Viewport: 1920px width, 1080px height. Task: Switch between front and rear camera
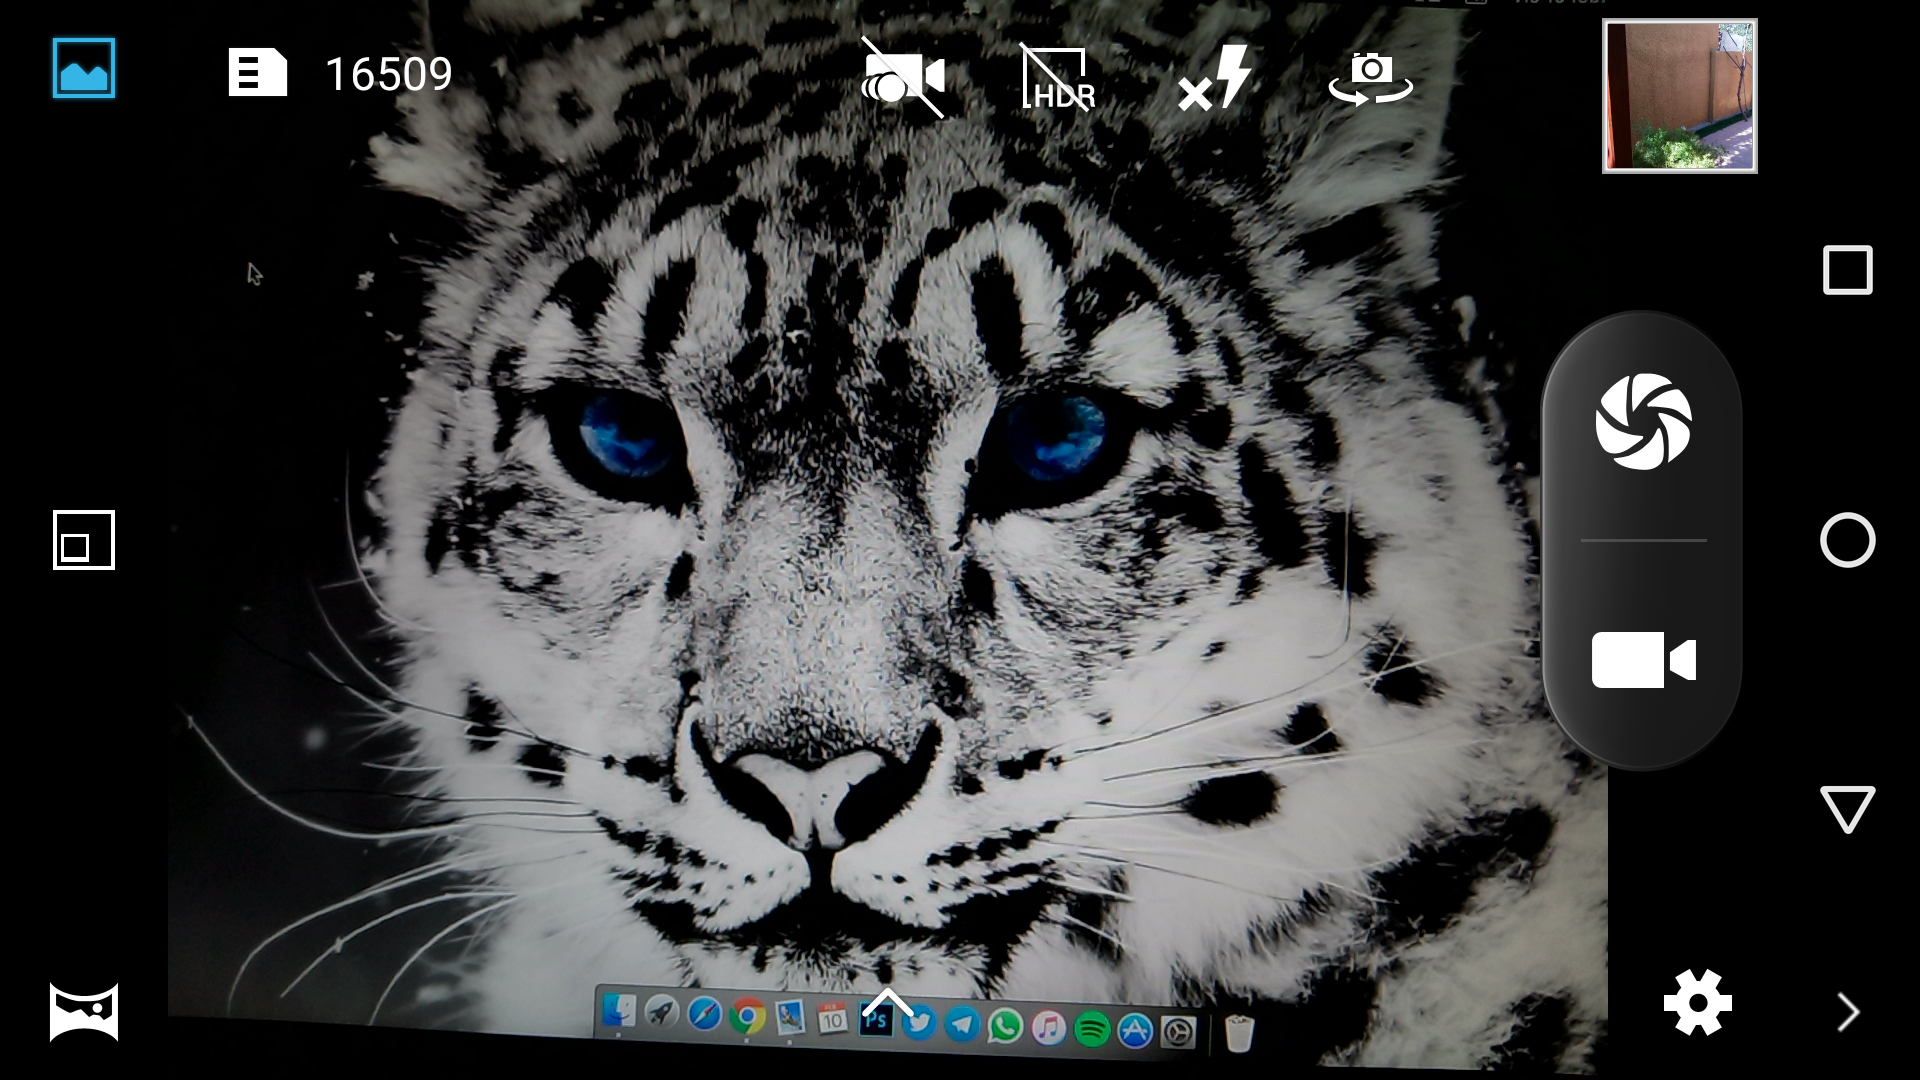click(x=1370, y=78)
